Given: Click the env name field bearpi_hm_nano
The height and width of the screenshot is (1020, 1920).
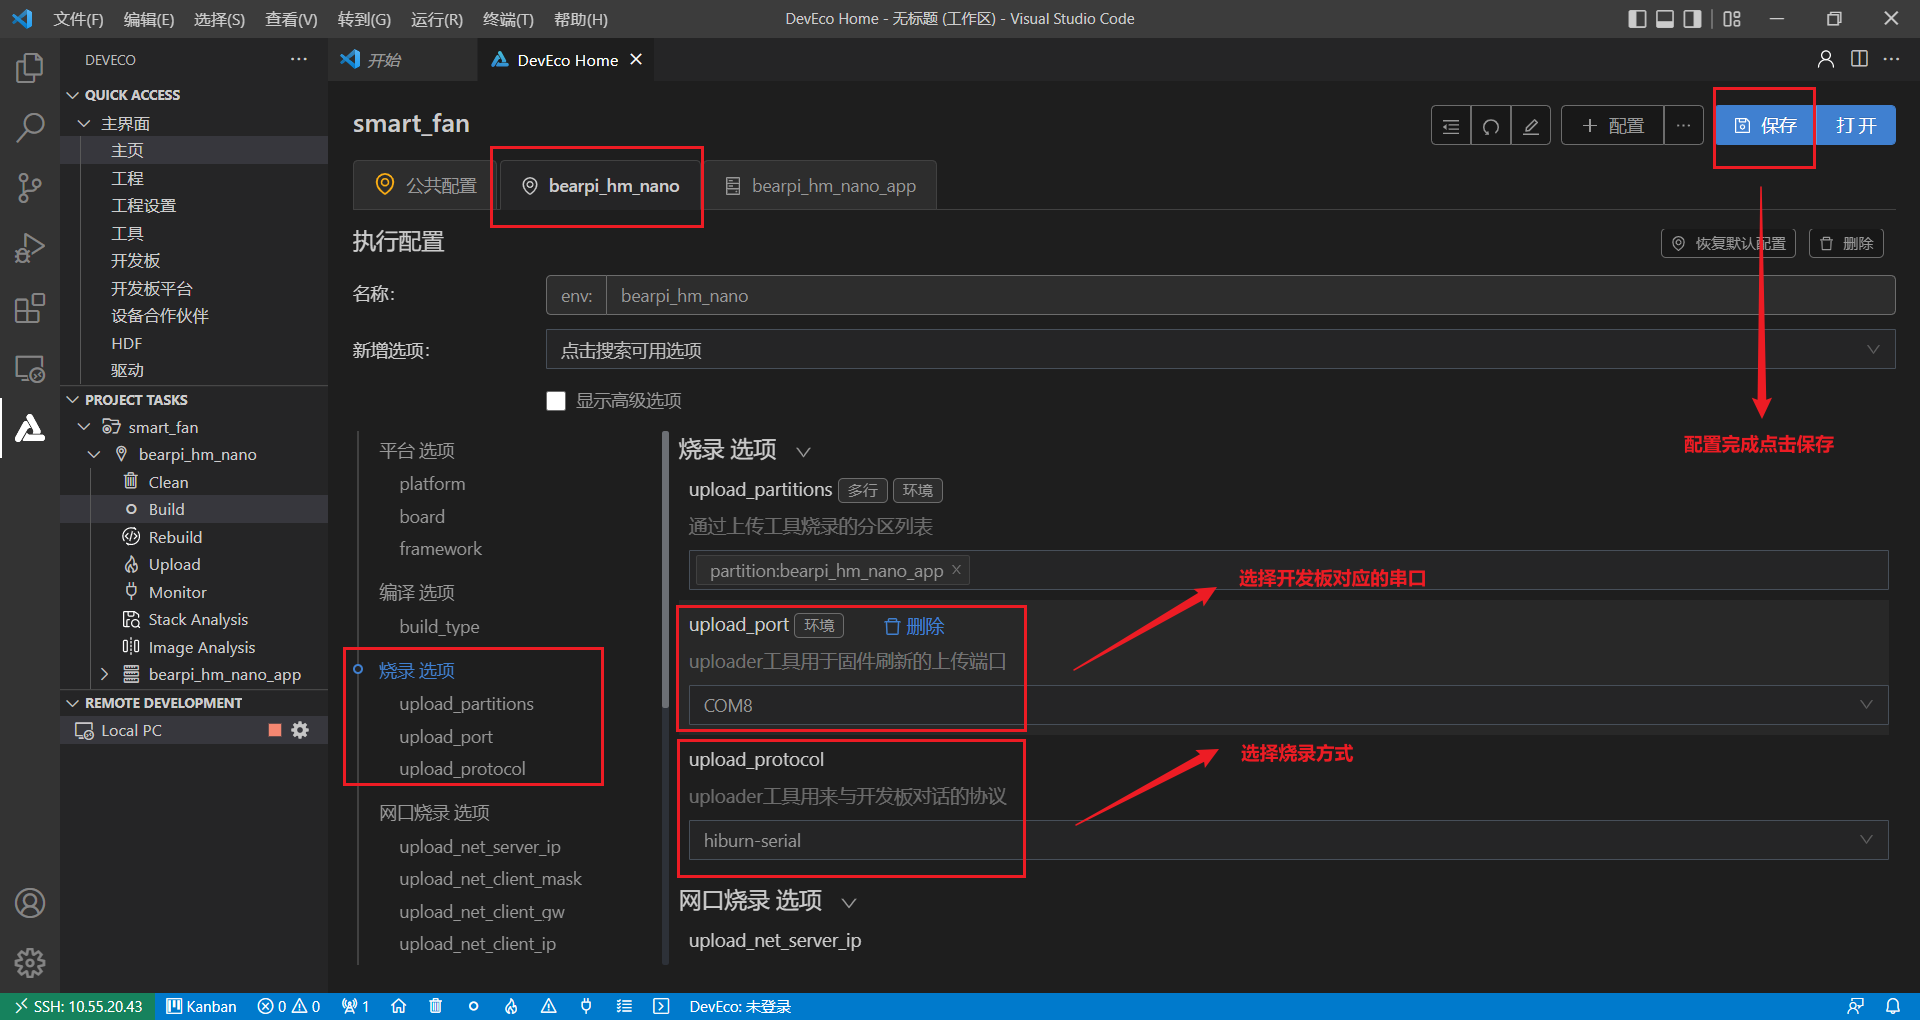Looking at the screenshot, I should (1250, 296).
